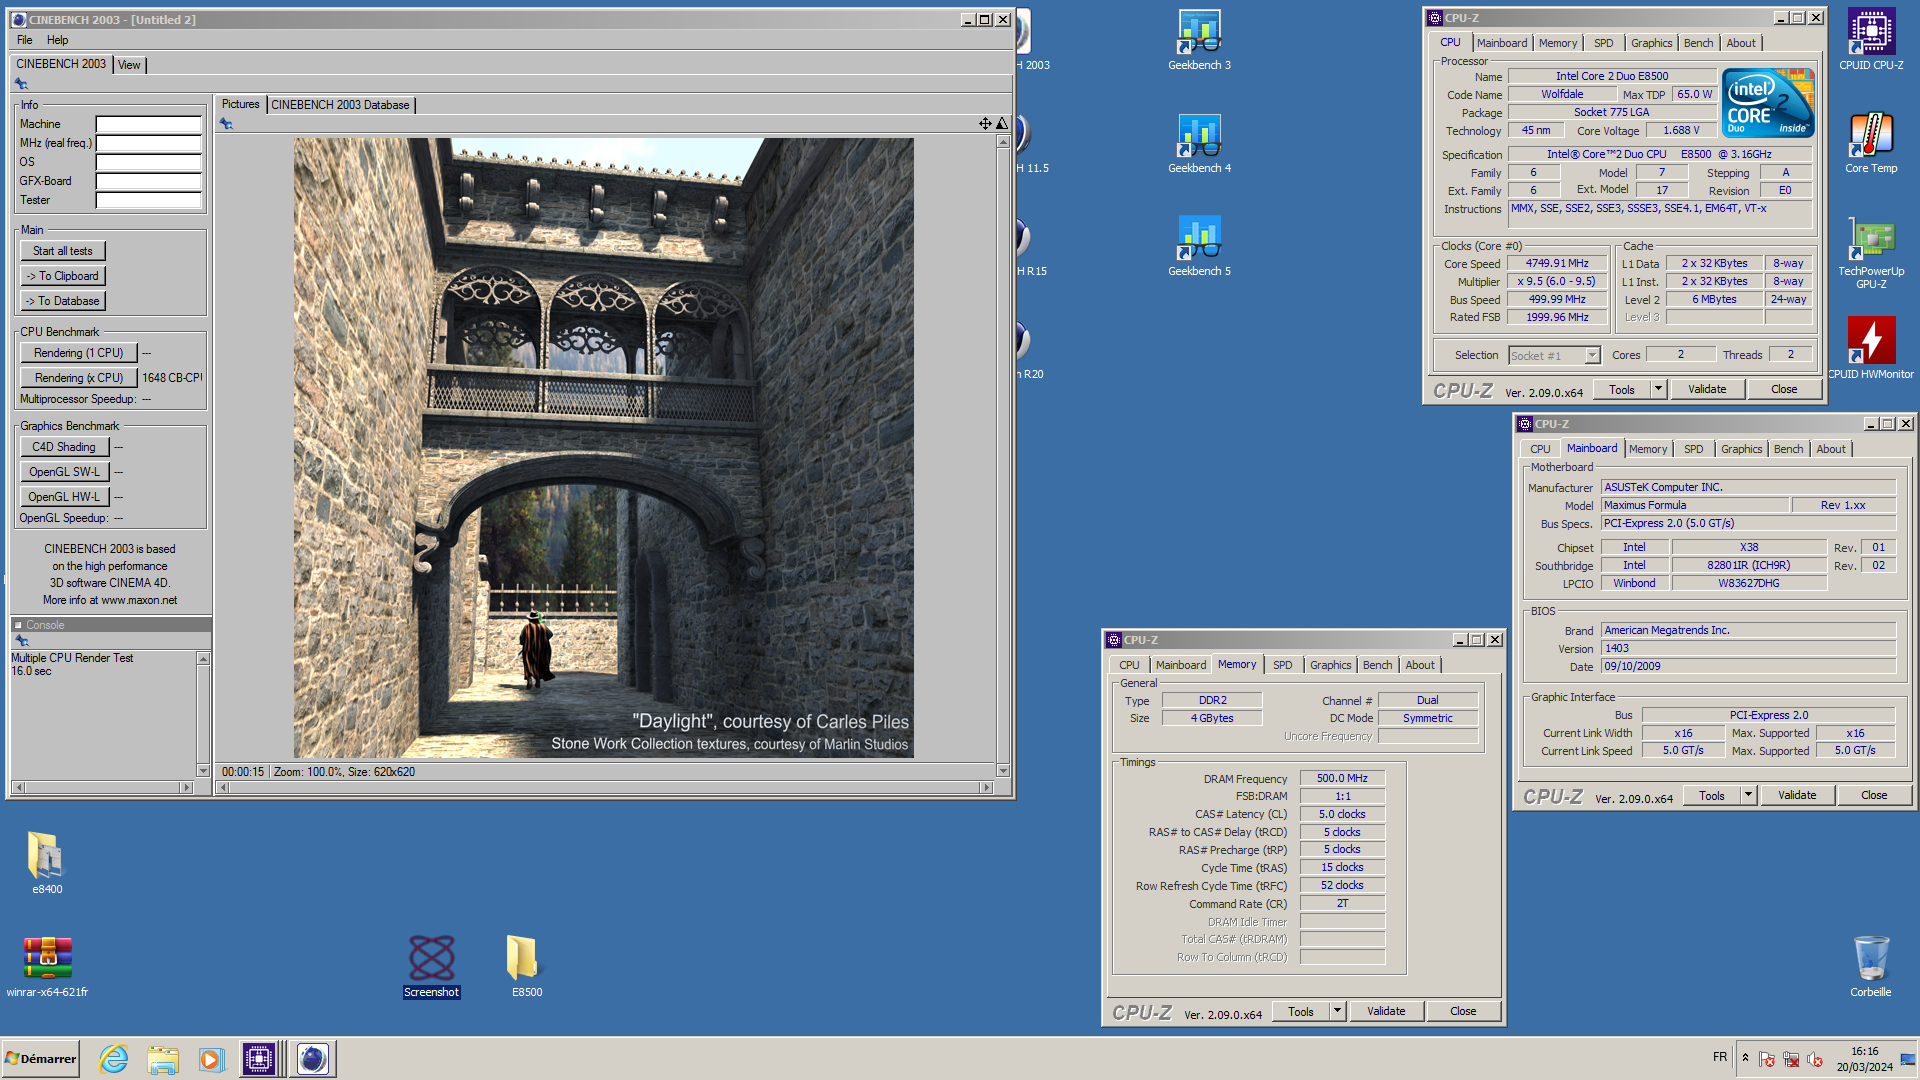Viewport: 1920px width, 1080px height.
Task: Select the Corbeille recycle bin icon
Action: tap(1871, 966)
